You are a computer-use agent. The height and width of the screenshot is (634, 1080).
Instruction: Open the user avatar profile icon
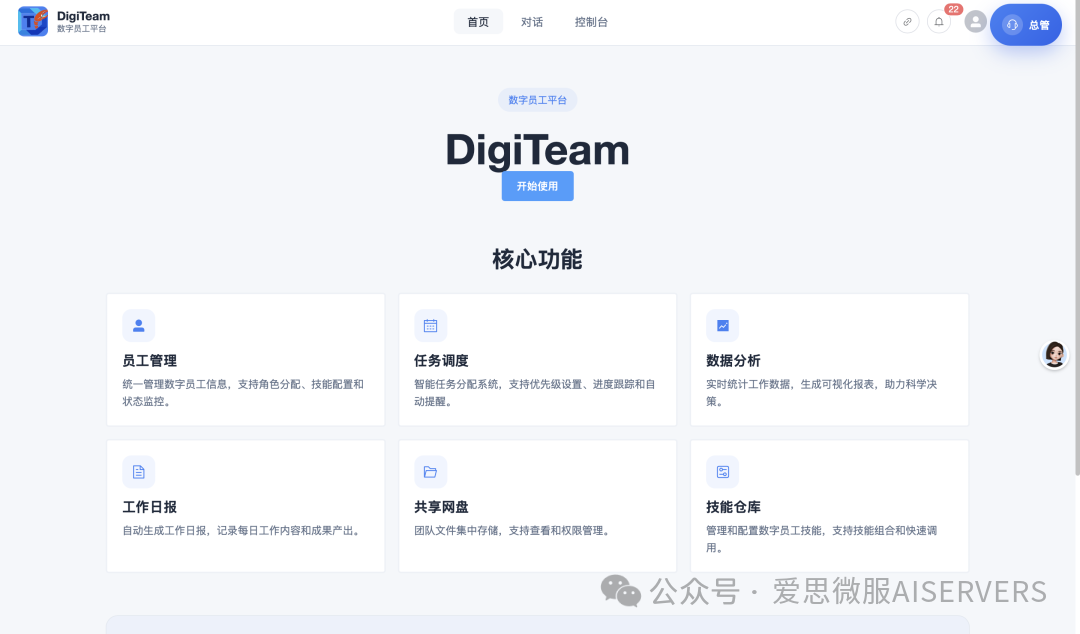click(x=975, y=22)
